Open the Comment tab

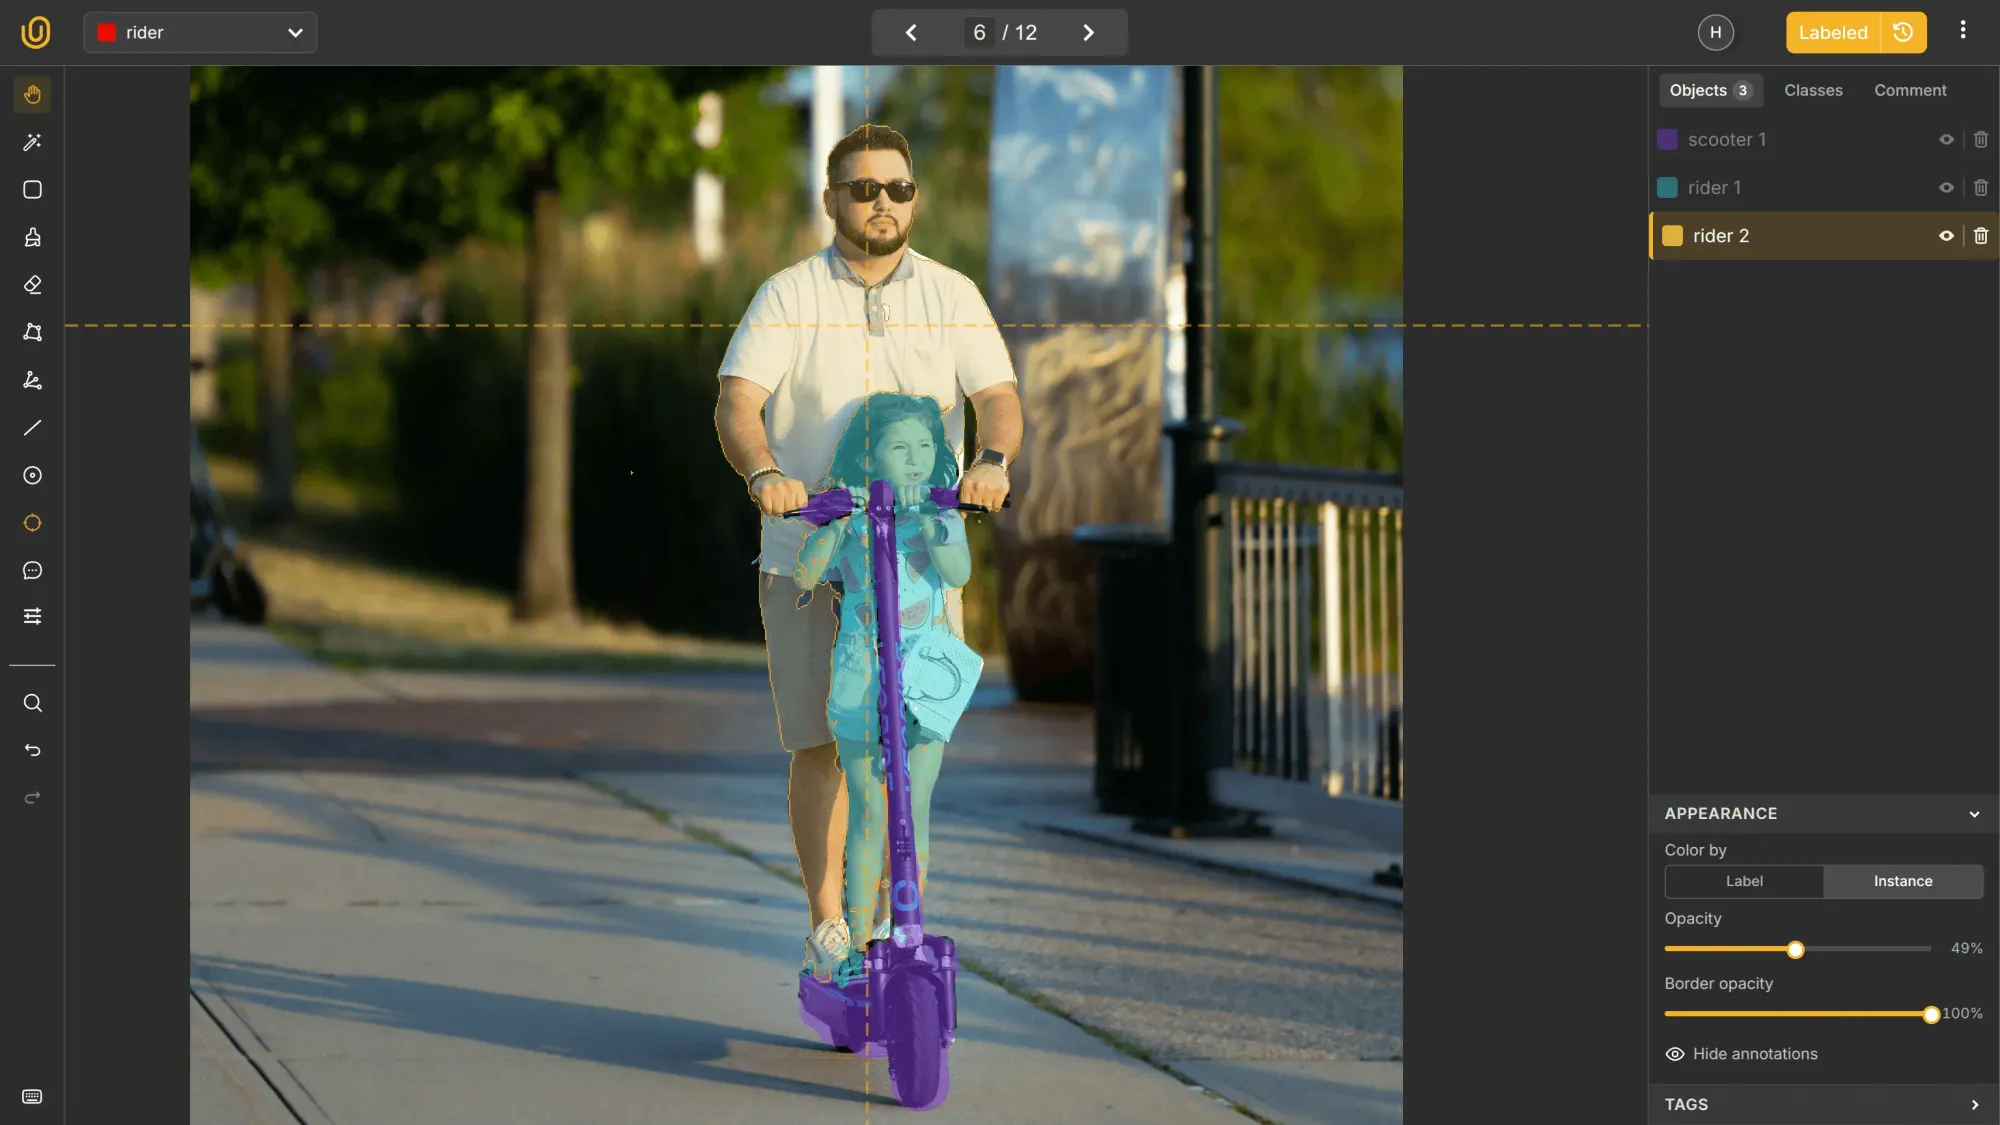coord(1910,90)
